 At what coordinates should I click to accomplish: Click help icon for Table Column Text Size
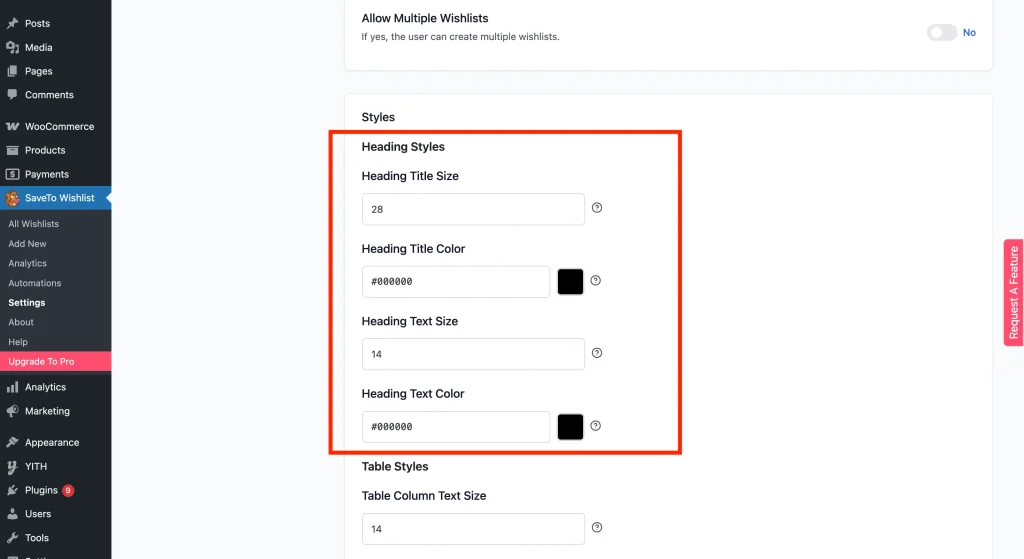(597, 527)
